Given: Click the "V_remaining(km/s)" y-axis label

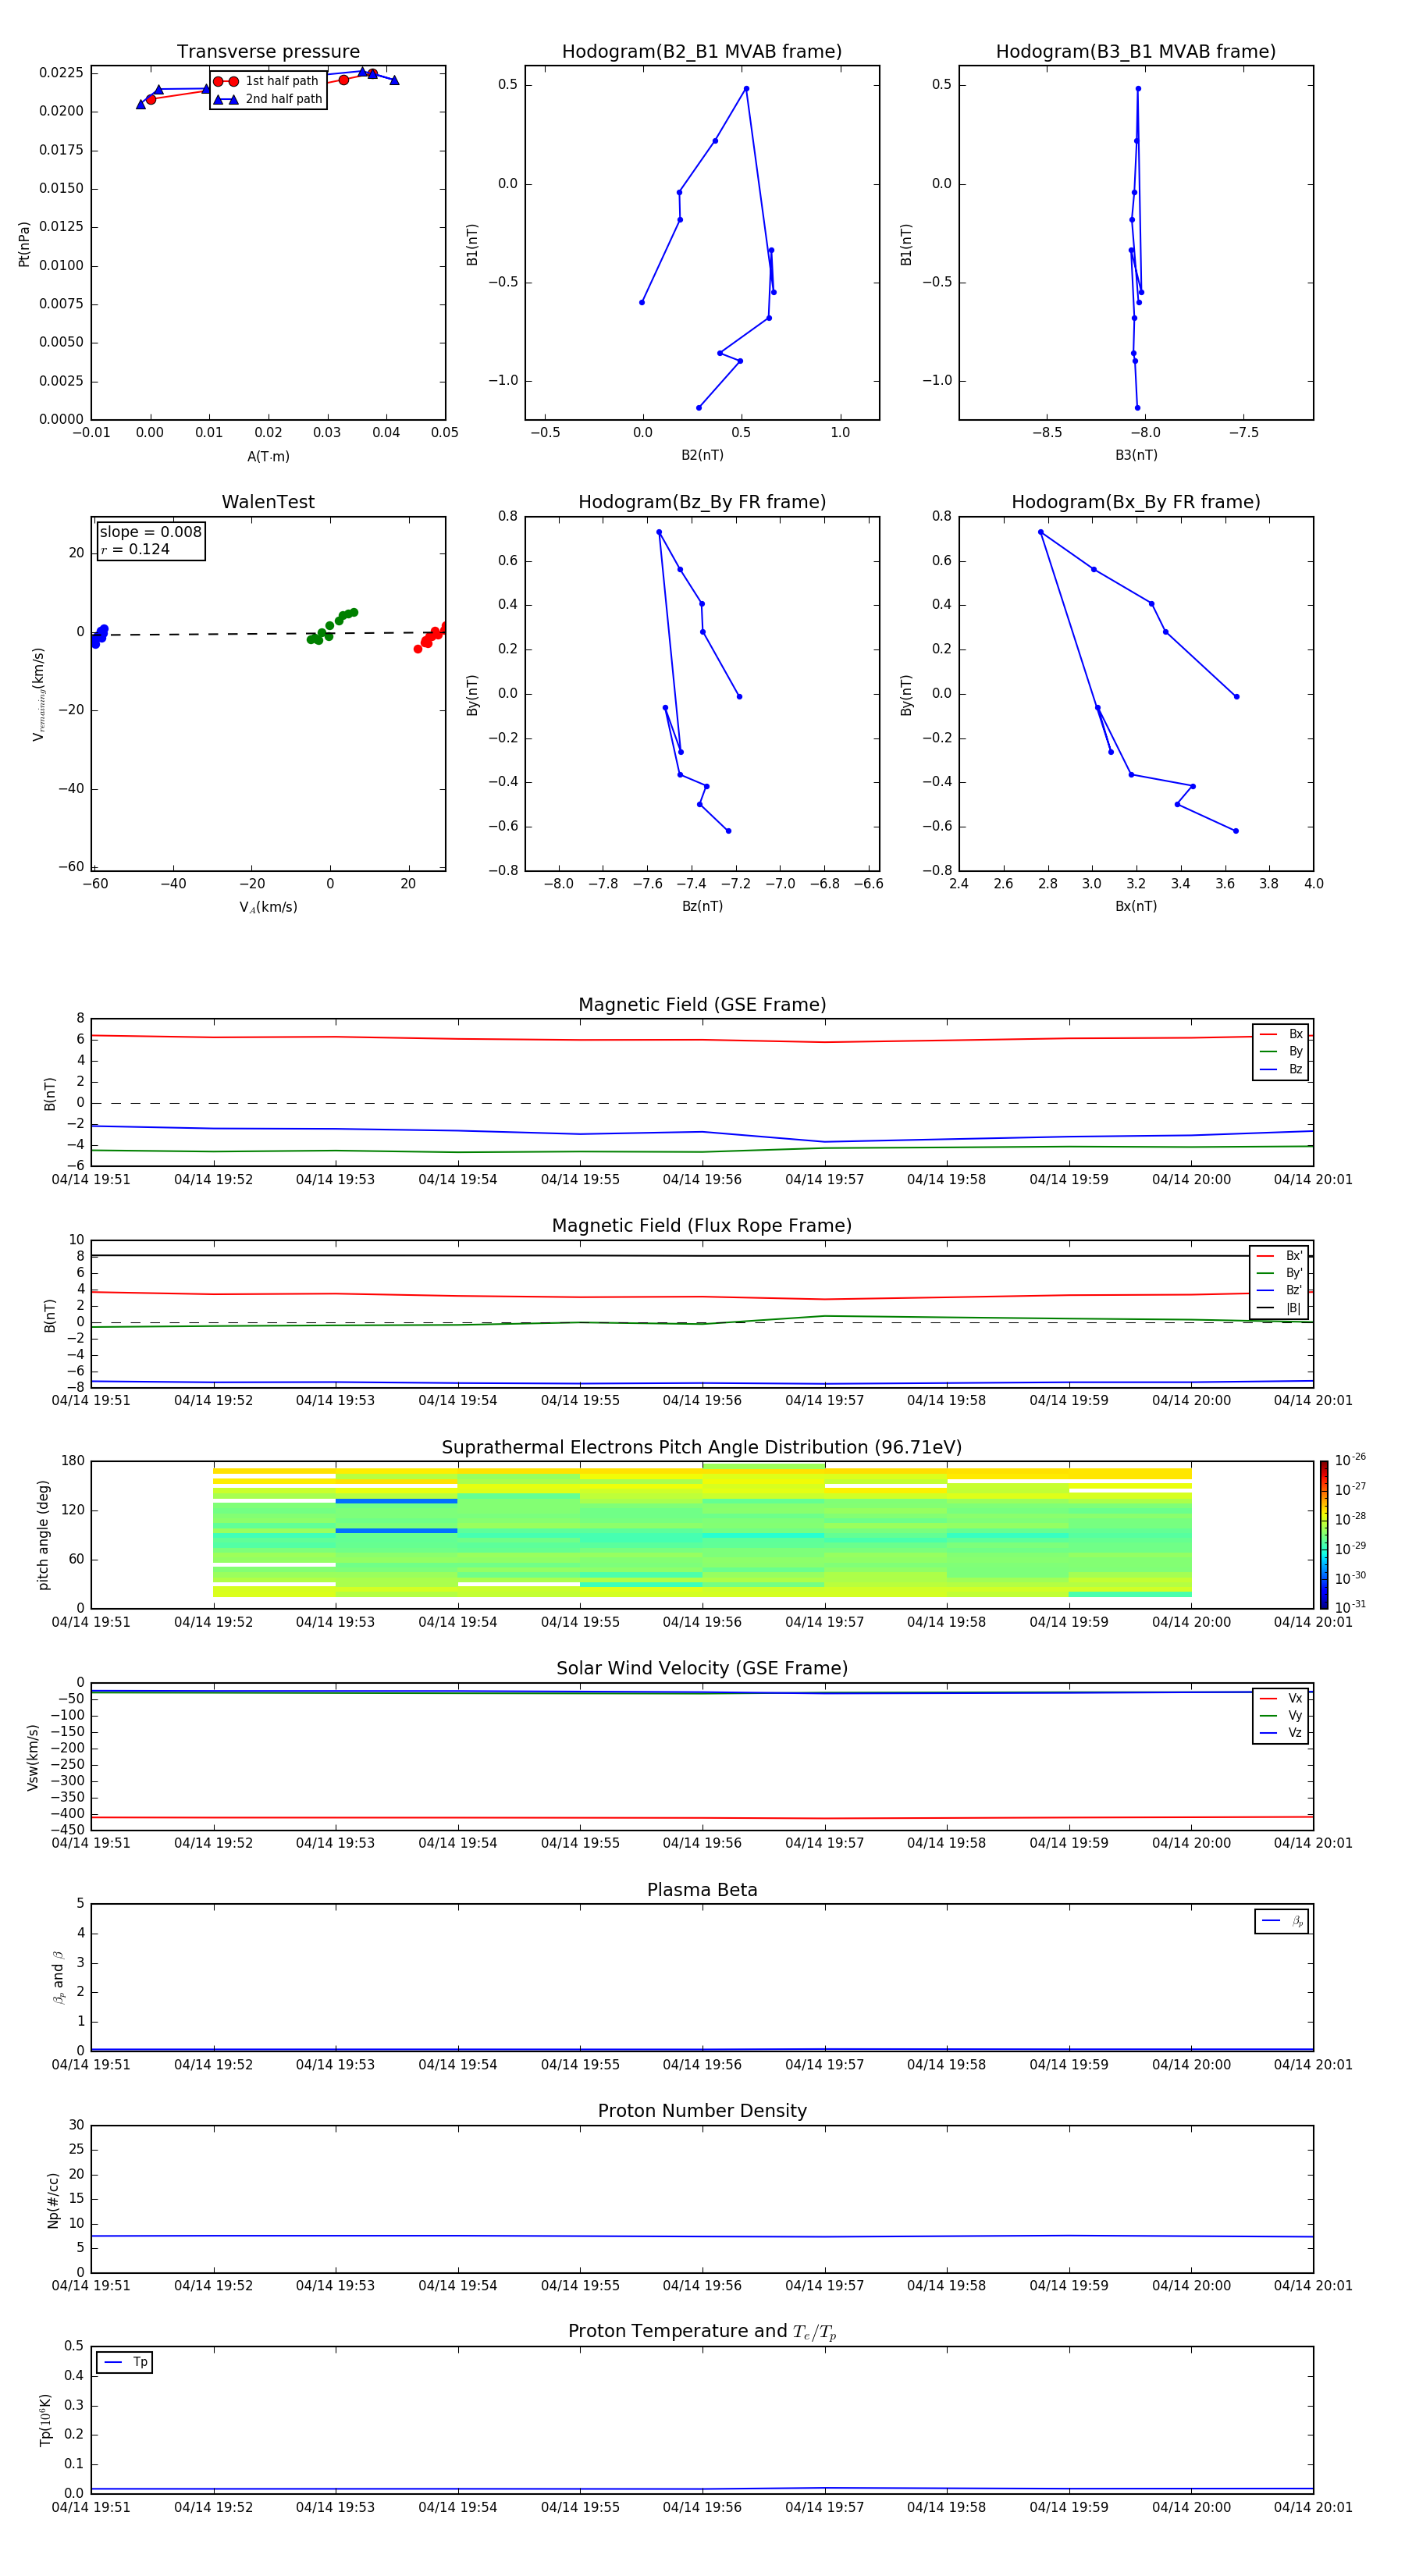Looking at the screenshot, I should click(x=39, y=694).
